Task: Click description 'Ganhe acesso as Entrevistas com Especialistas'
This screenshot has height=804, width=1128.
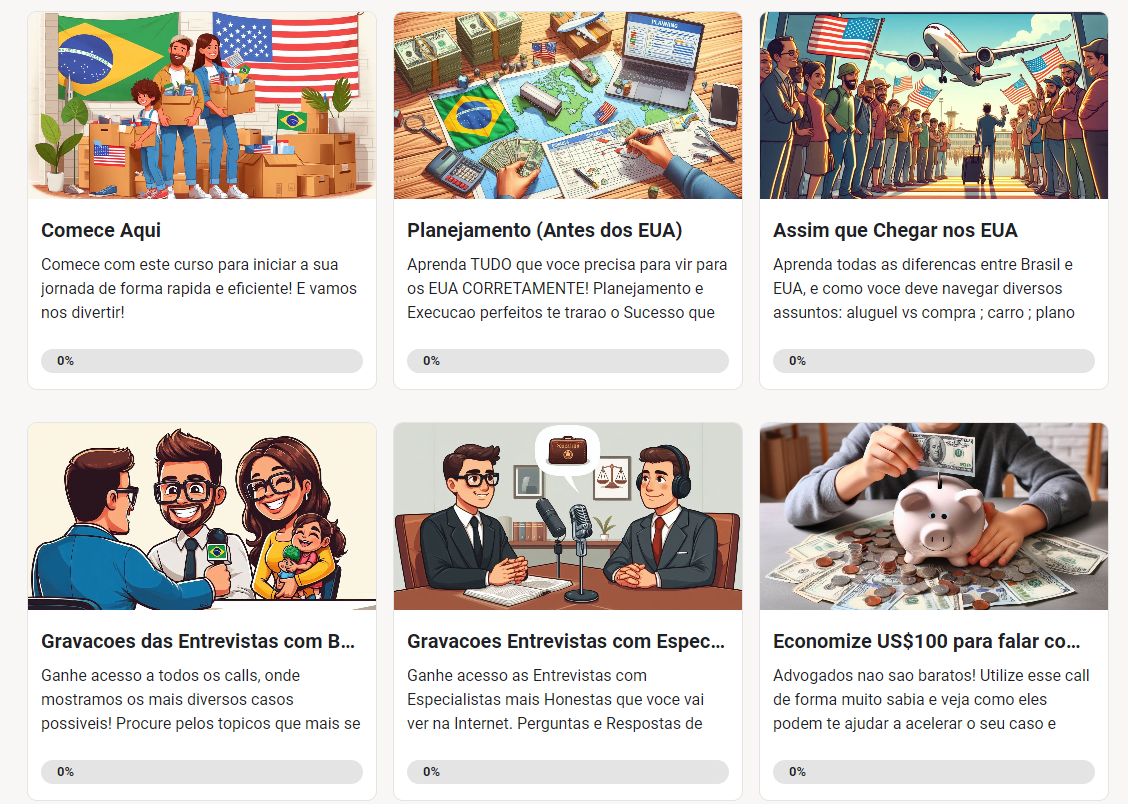Action: 555,700
